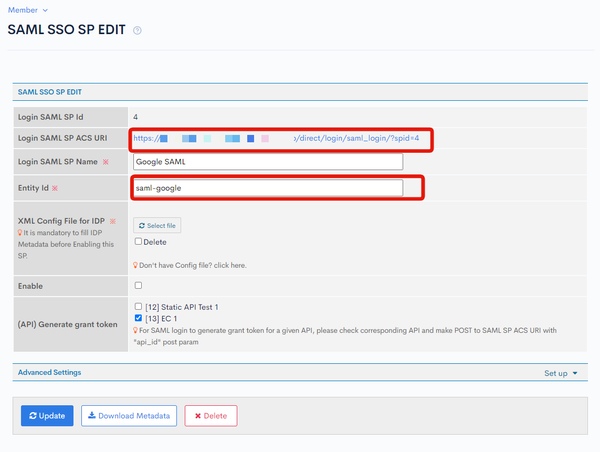Tick the Delete checkbox for config file
The height and width of the screenshot is (452, 600).
[x=138, y=242]
